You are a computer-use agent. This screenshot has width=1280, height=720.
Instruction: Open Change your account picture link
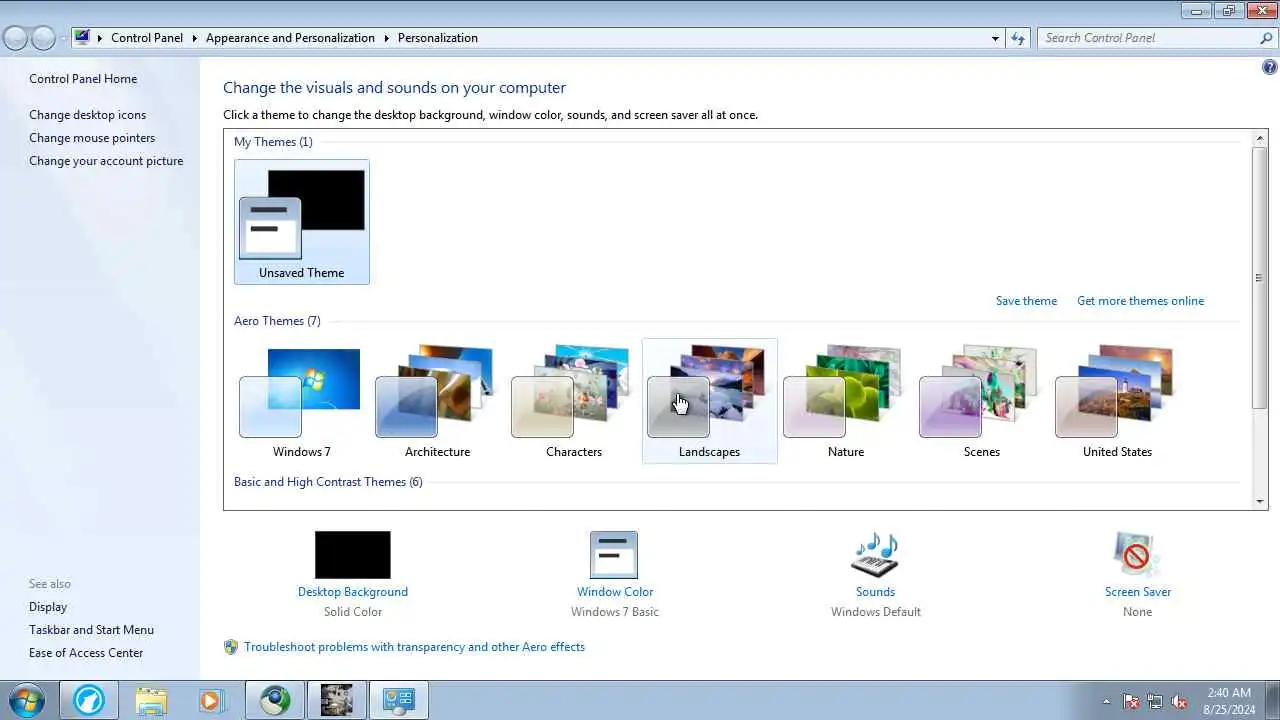[x=106, y=161]
